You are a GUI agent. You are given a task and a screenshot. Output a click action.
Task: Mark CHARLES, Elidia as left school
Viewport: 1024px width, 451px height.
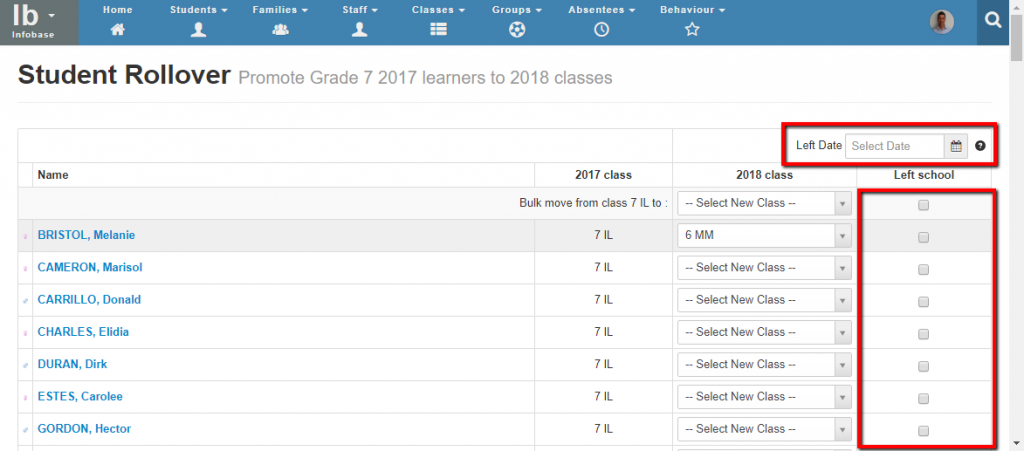pyautogui.click(x=923, y=334)
